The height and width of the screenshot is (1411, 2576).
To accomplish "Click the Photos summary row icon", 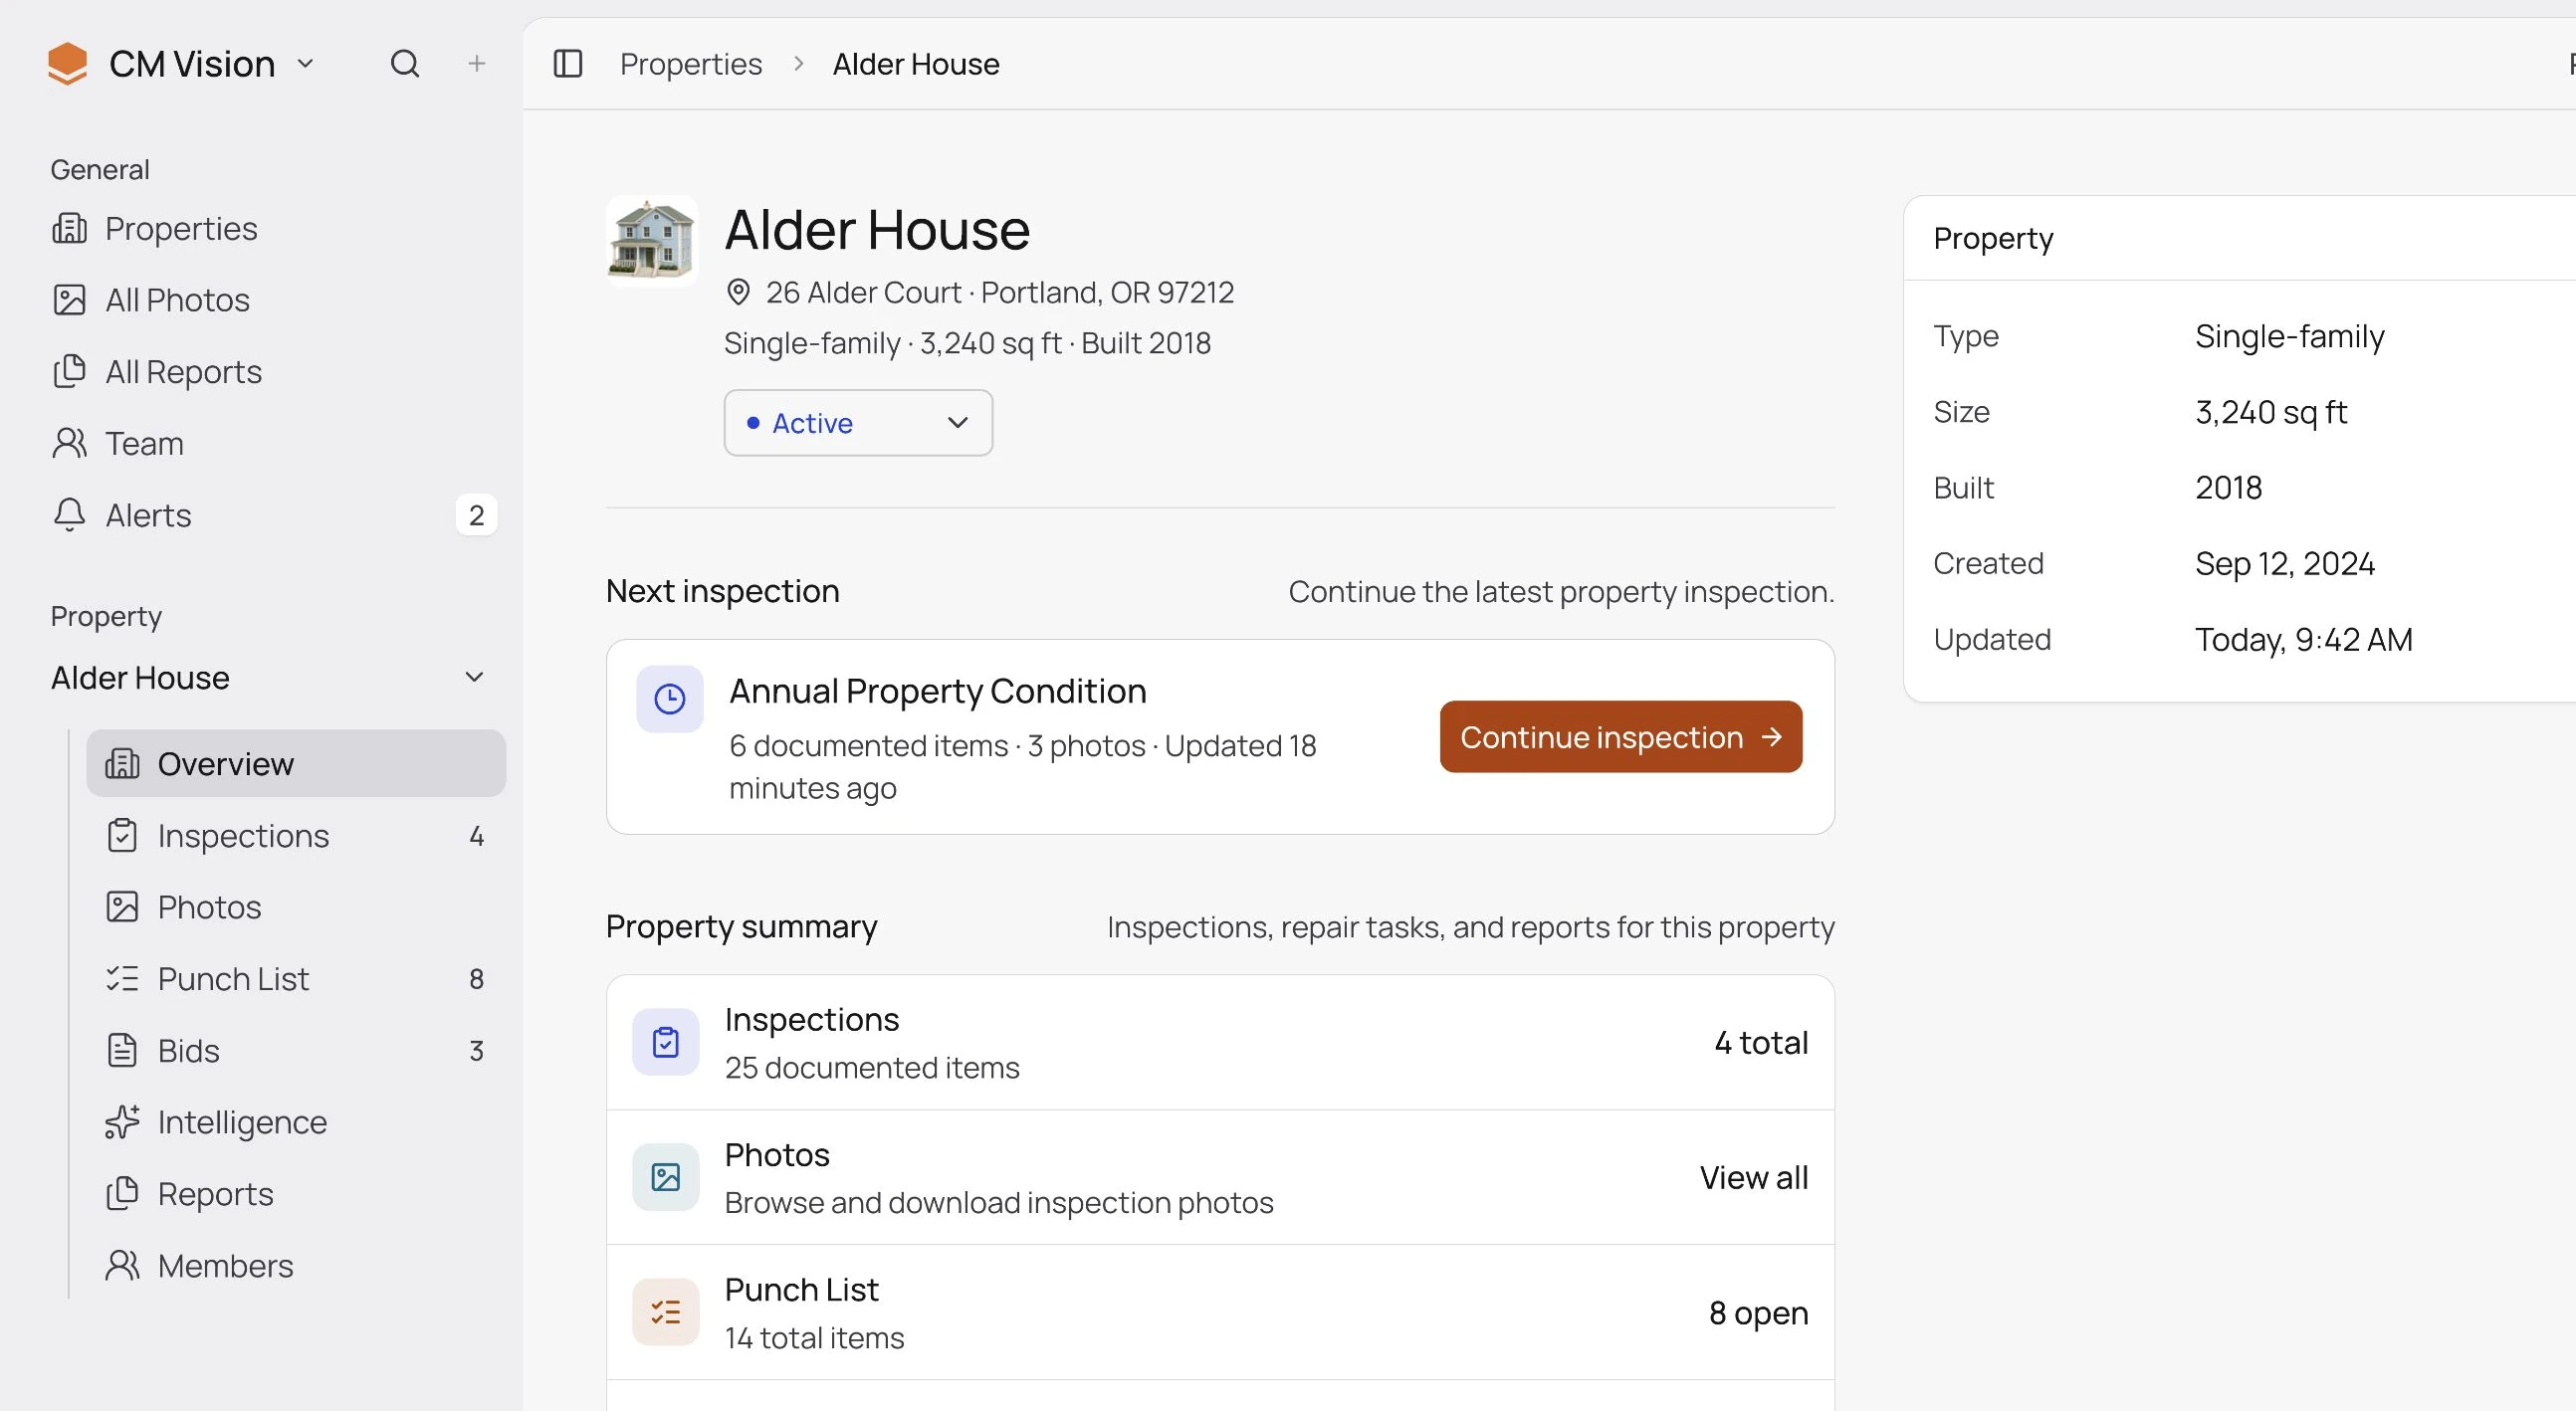I will coord(666,1177).
